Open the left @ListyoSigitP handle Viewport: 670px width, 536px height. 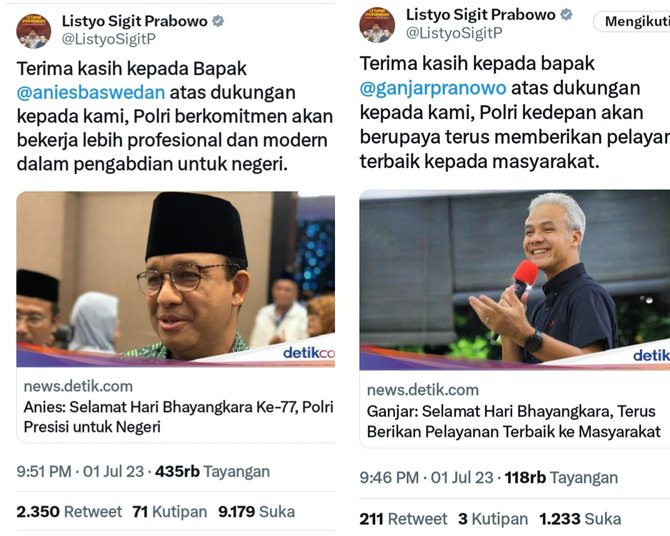pyautogui.click(x=109, y=39)
